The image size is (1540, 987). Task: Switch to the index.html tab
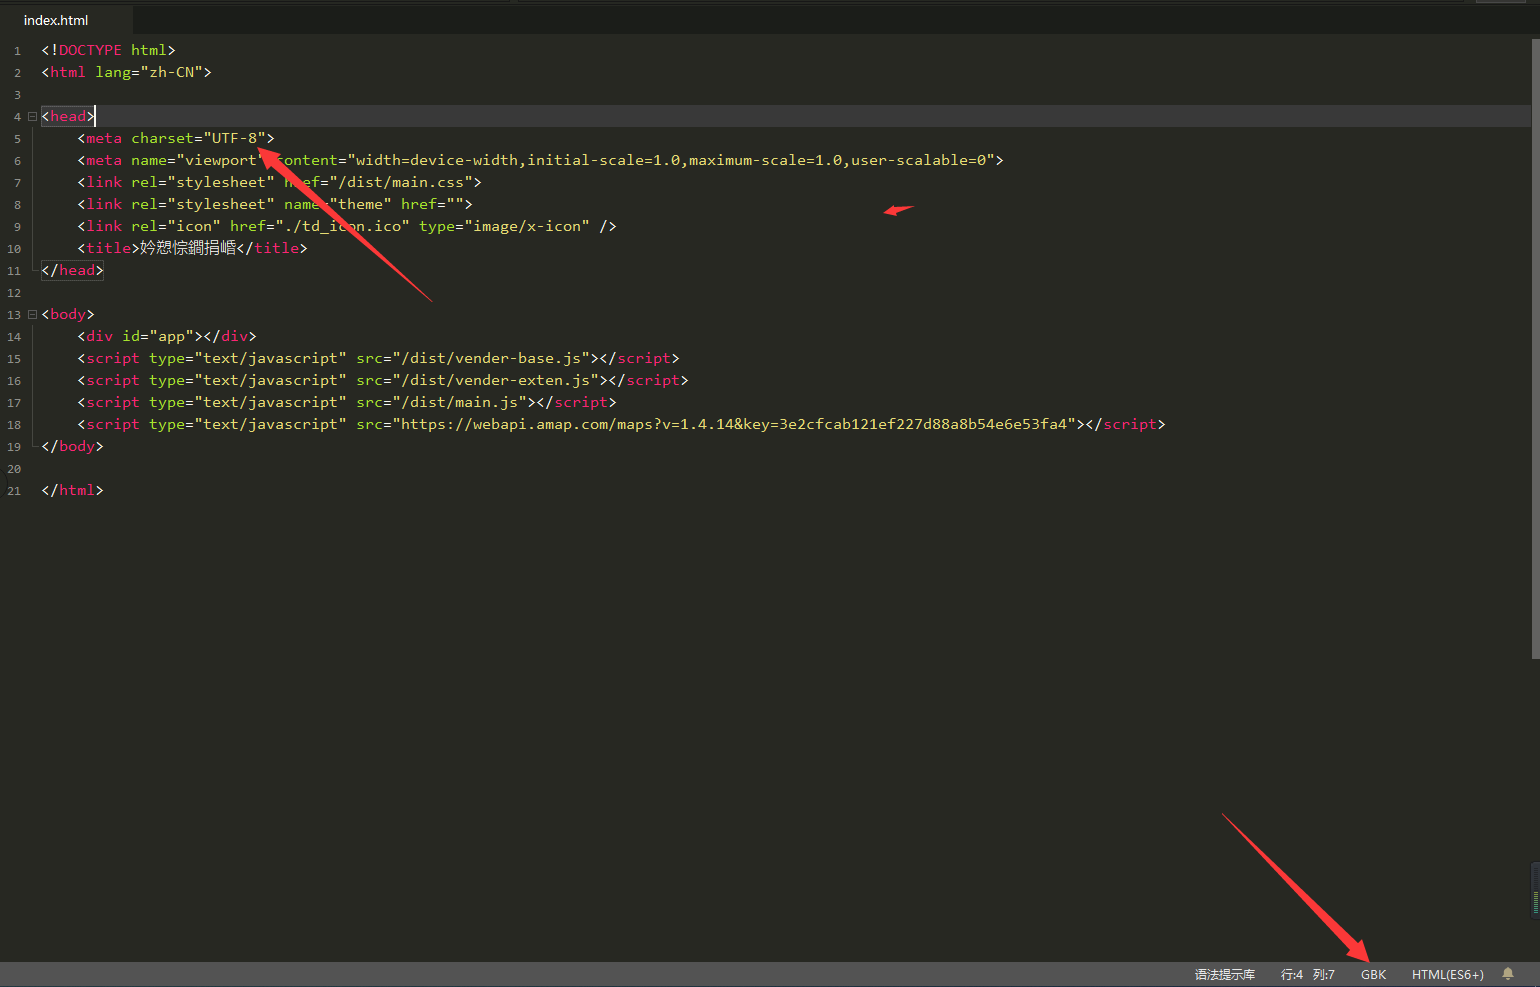tap(56, 20)
